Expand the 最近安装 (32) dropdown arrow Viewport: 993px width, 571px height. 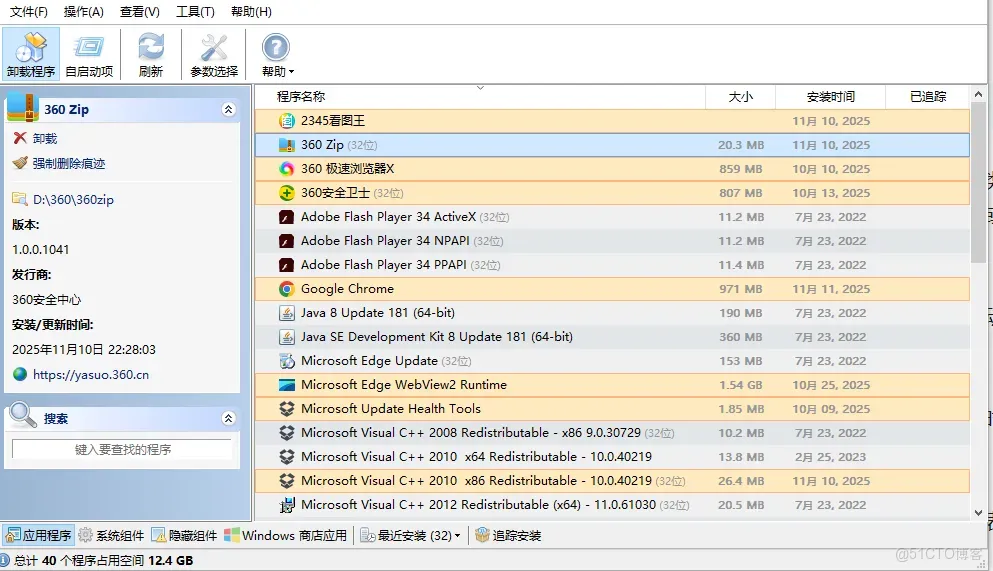click(457, 536)
